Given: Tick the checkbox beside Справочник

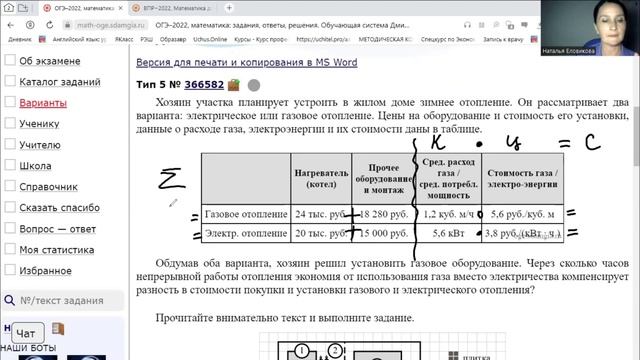Looking at the screenshot, I should [x=10, y=186].
